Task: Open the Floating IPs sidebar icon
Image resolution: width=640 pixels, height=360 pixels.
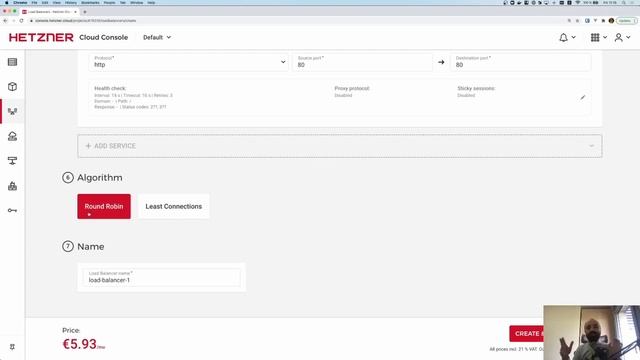Action: (x=12, y=136)
